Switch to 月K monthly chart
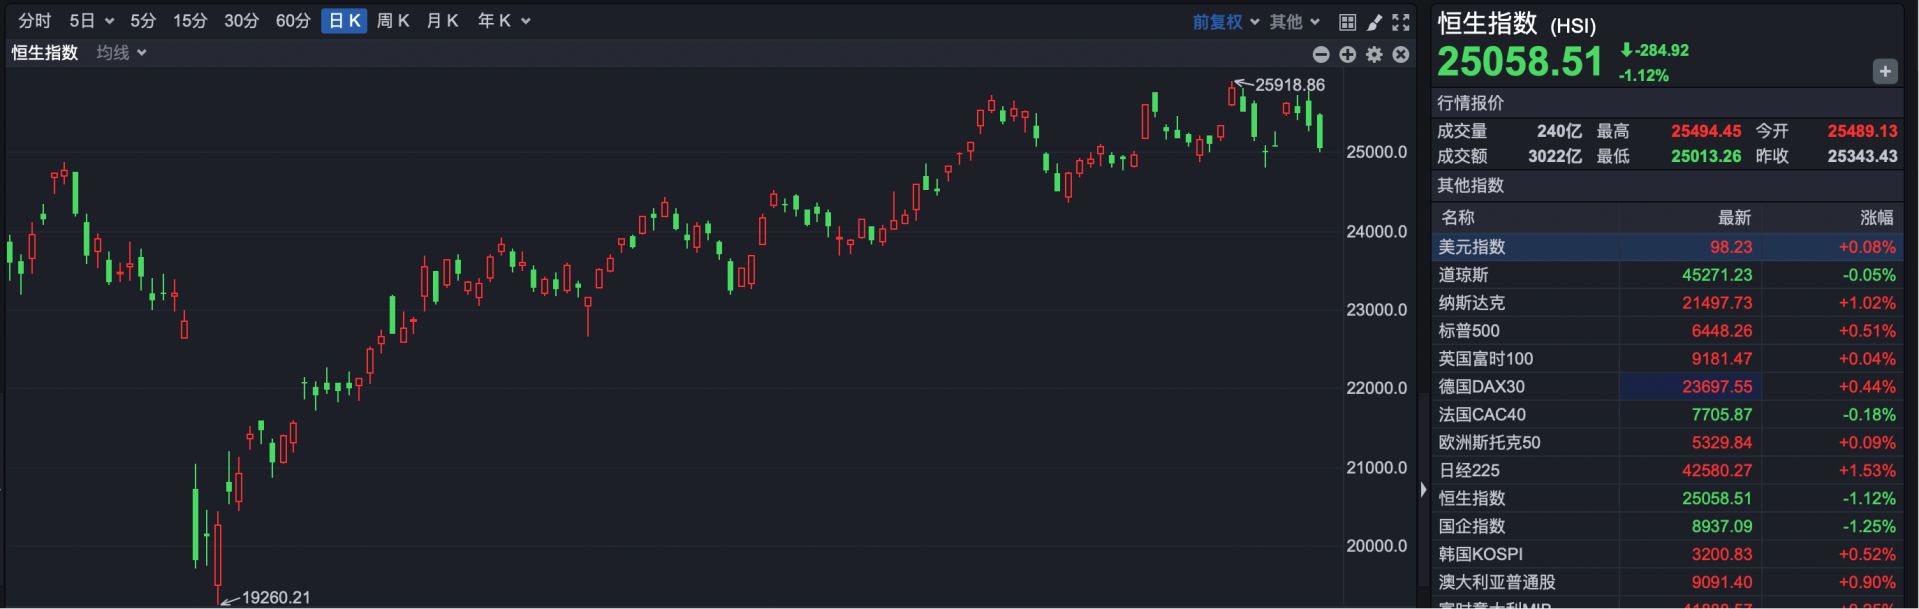Viewport: 1919px width, 609px height. click(x=442, y=21)
